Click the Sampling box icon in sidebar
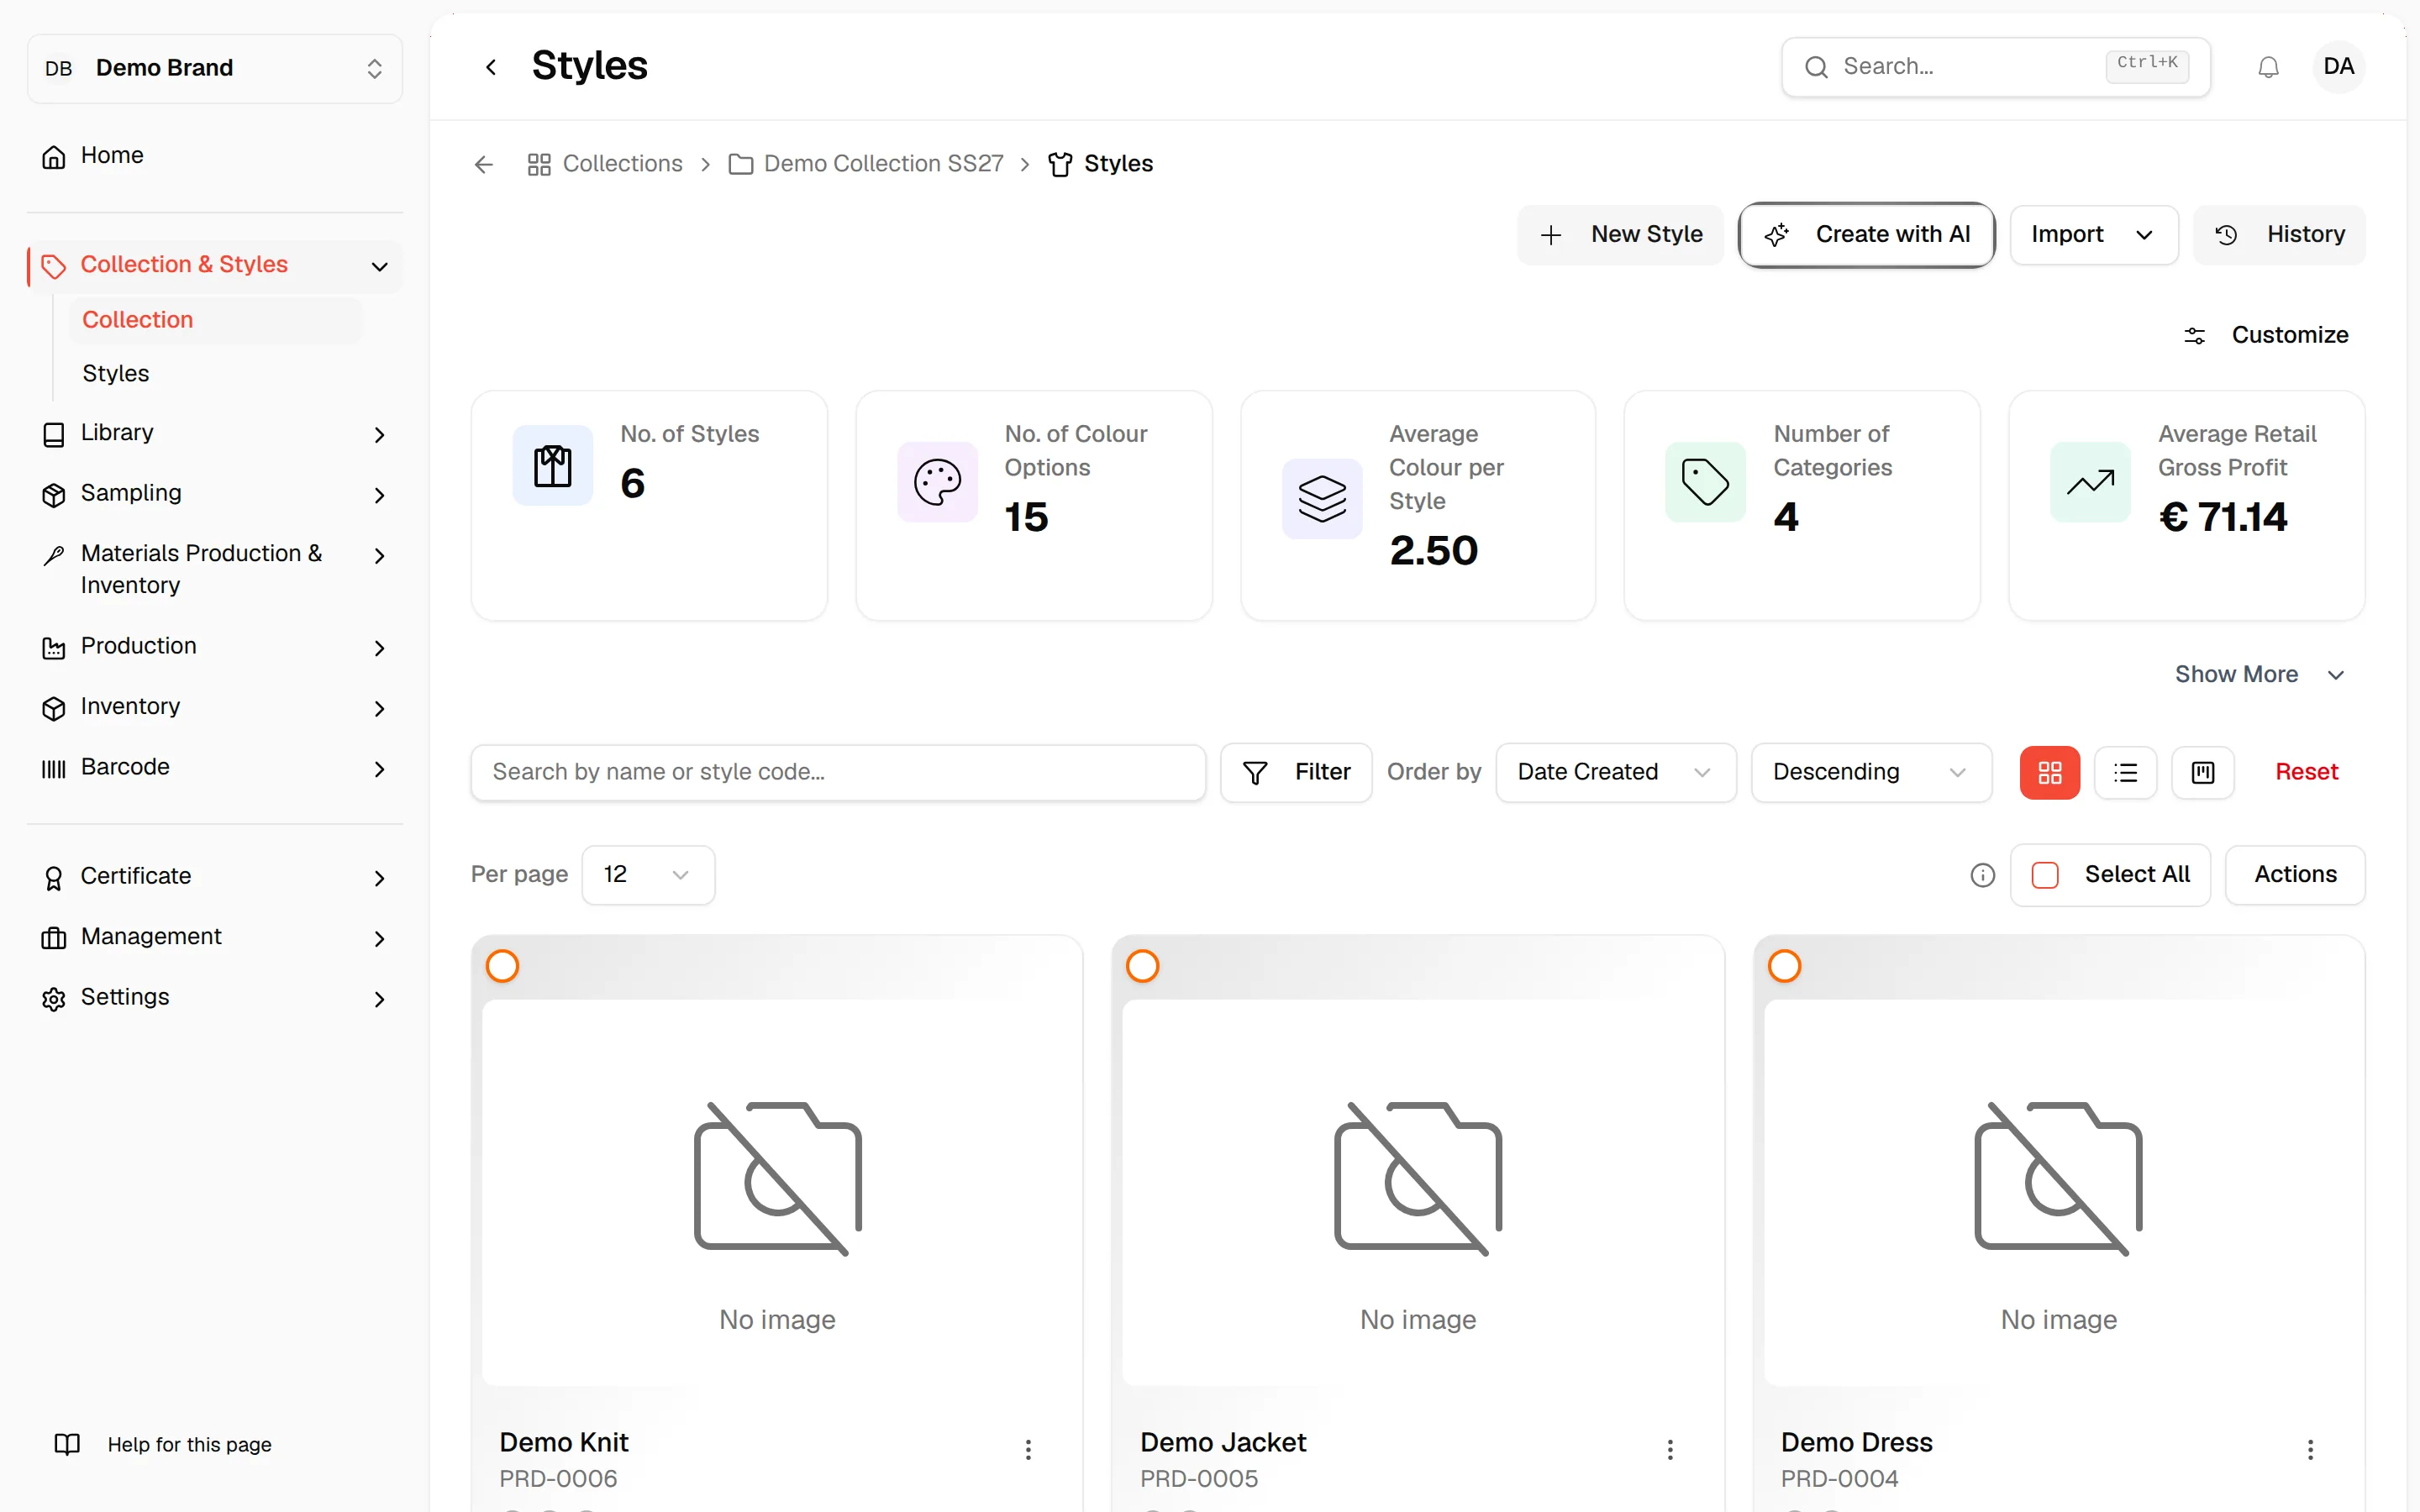 [54, 495]
